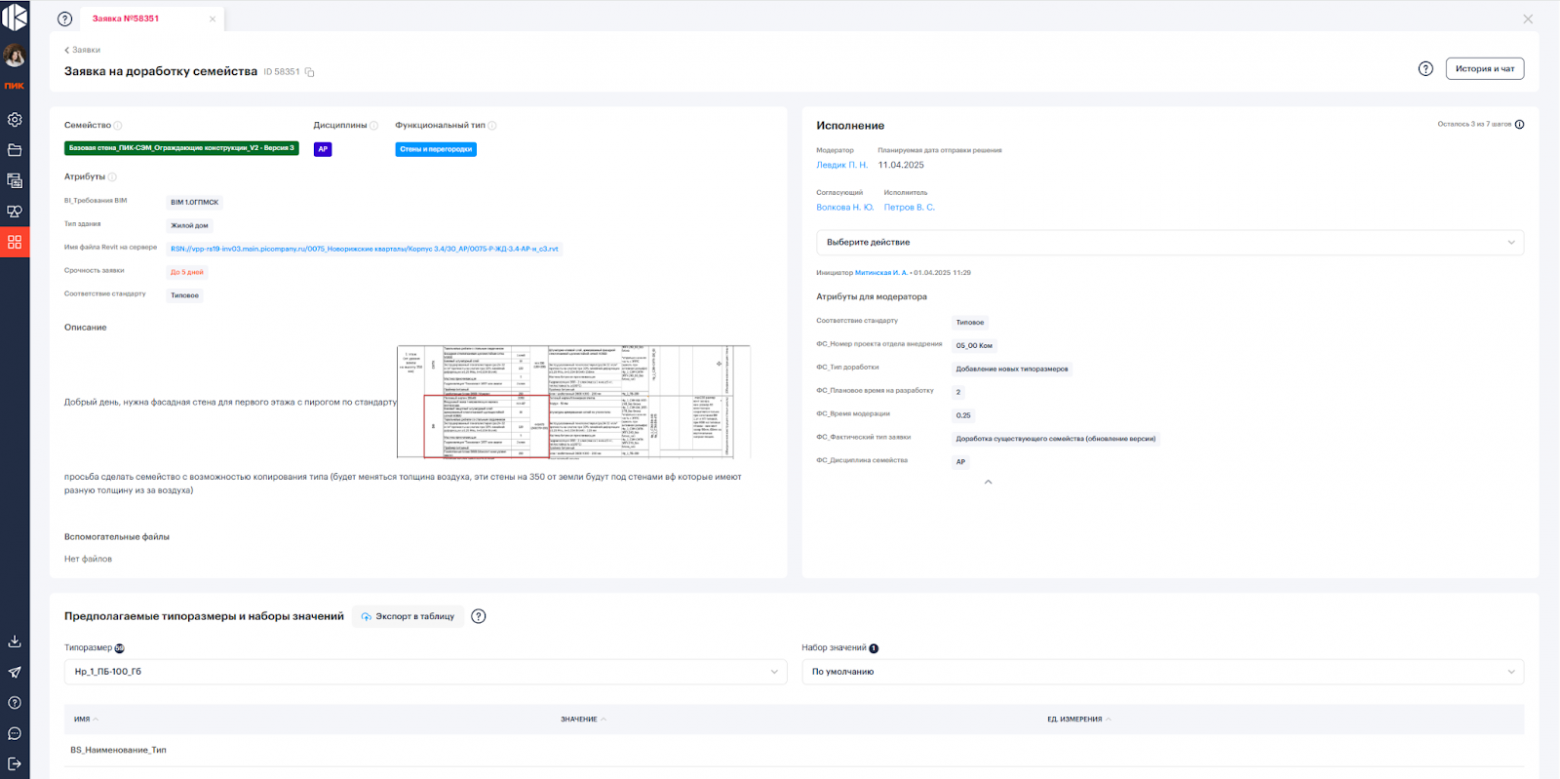Open the 'Набор значений' dropdown
The width and height of the screenshot is (1560, 779).
(x=1162, y=672)
